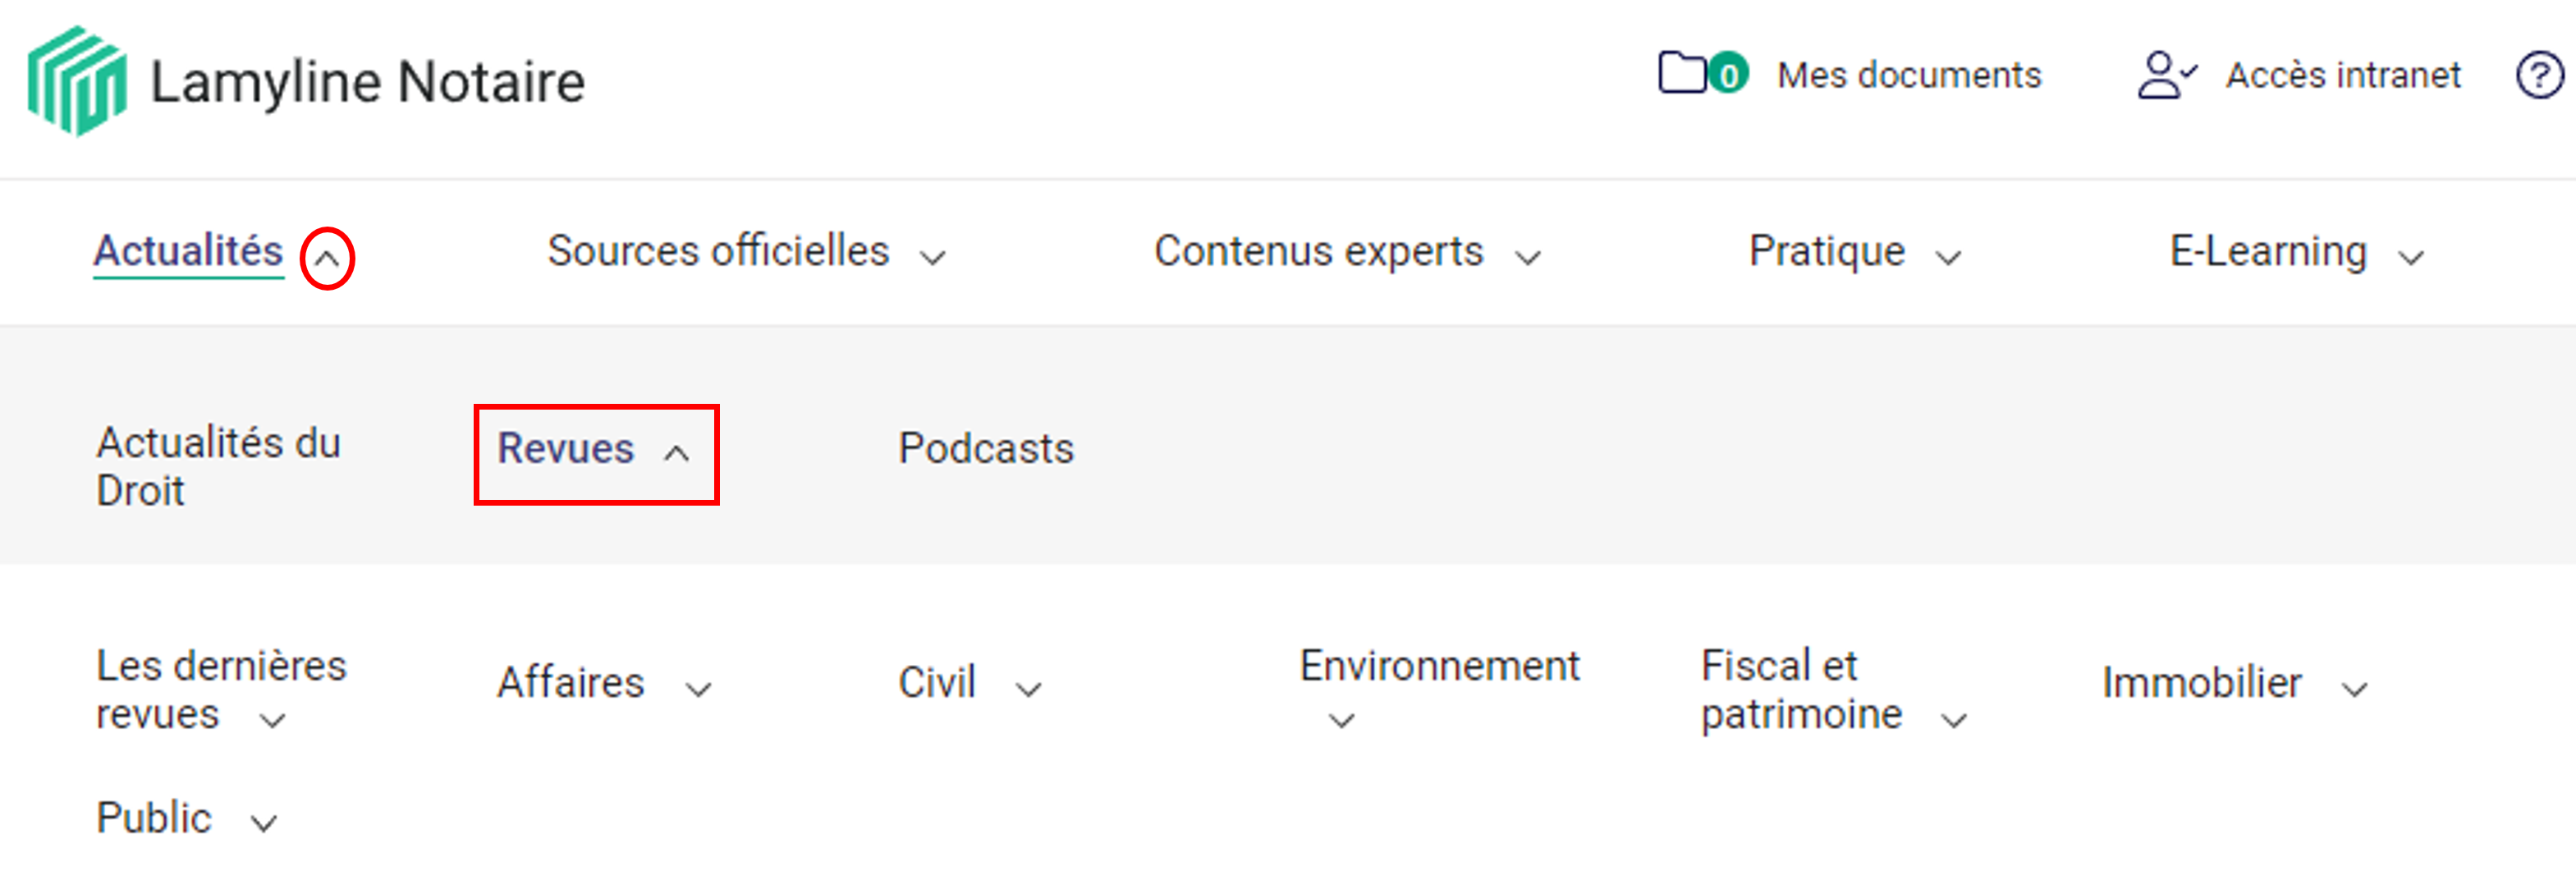Open the Podcasts section
This screenshot has width=2576, height=889.
click(x=985, y=449)
